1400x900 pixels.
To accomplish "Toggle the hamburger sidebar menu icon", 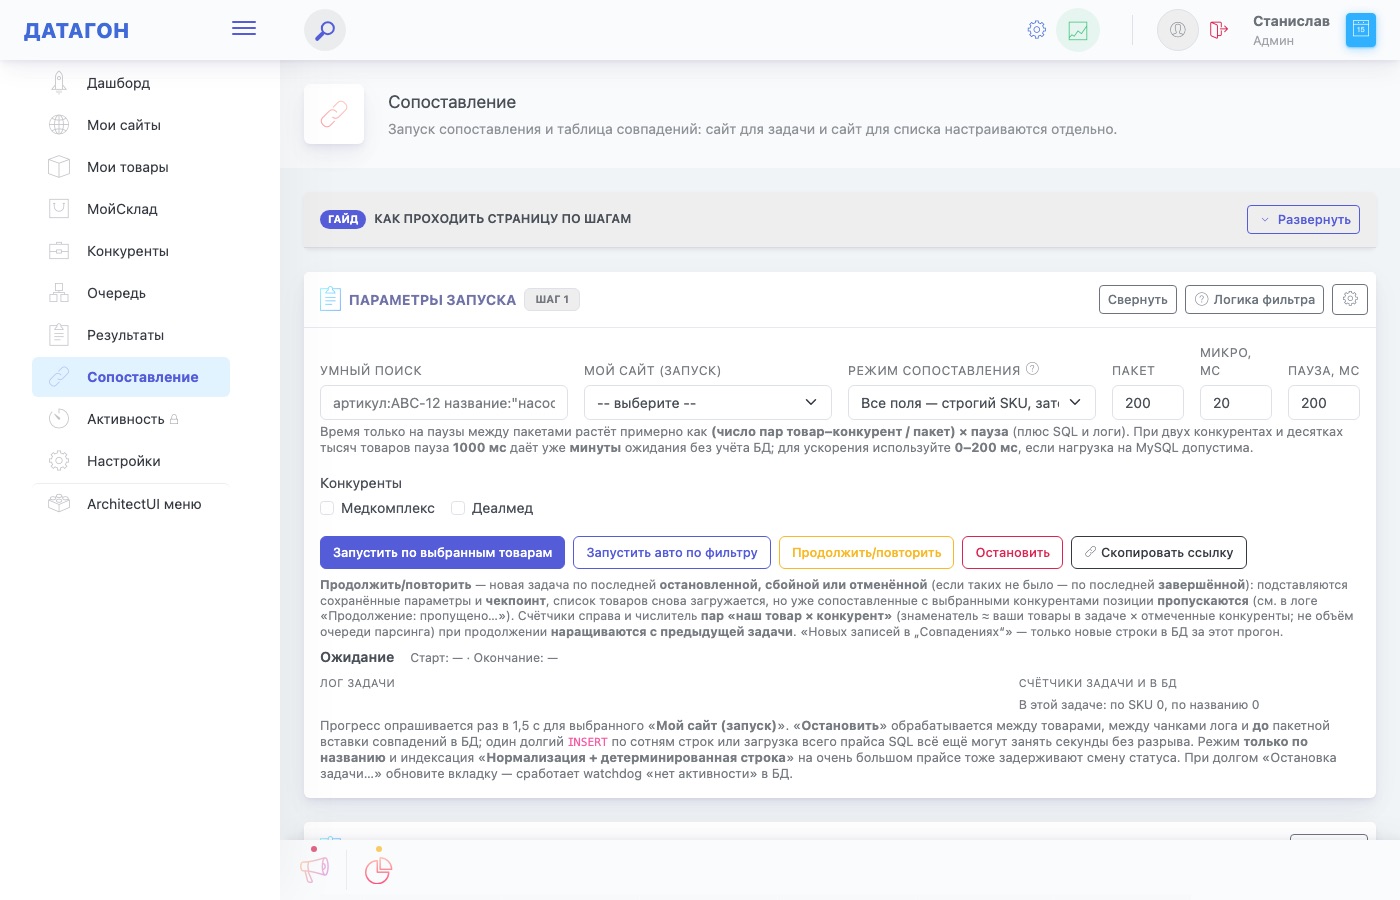I will tap(244, 28).
